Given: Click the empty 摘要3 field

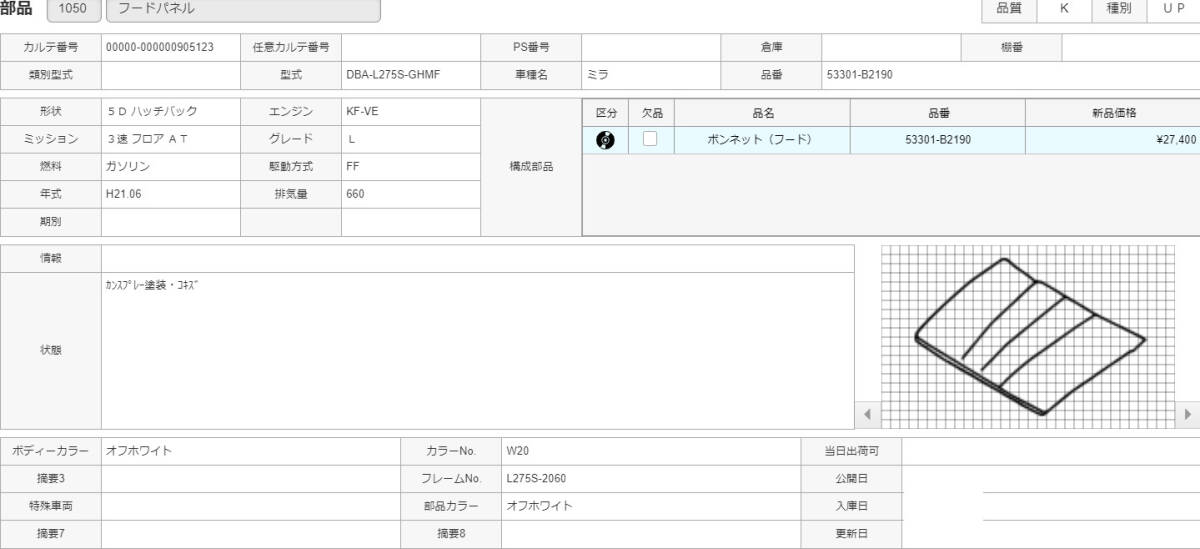Looking at the screenshot, I should [x=251, y=478].
